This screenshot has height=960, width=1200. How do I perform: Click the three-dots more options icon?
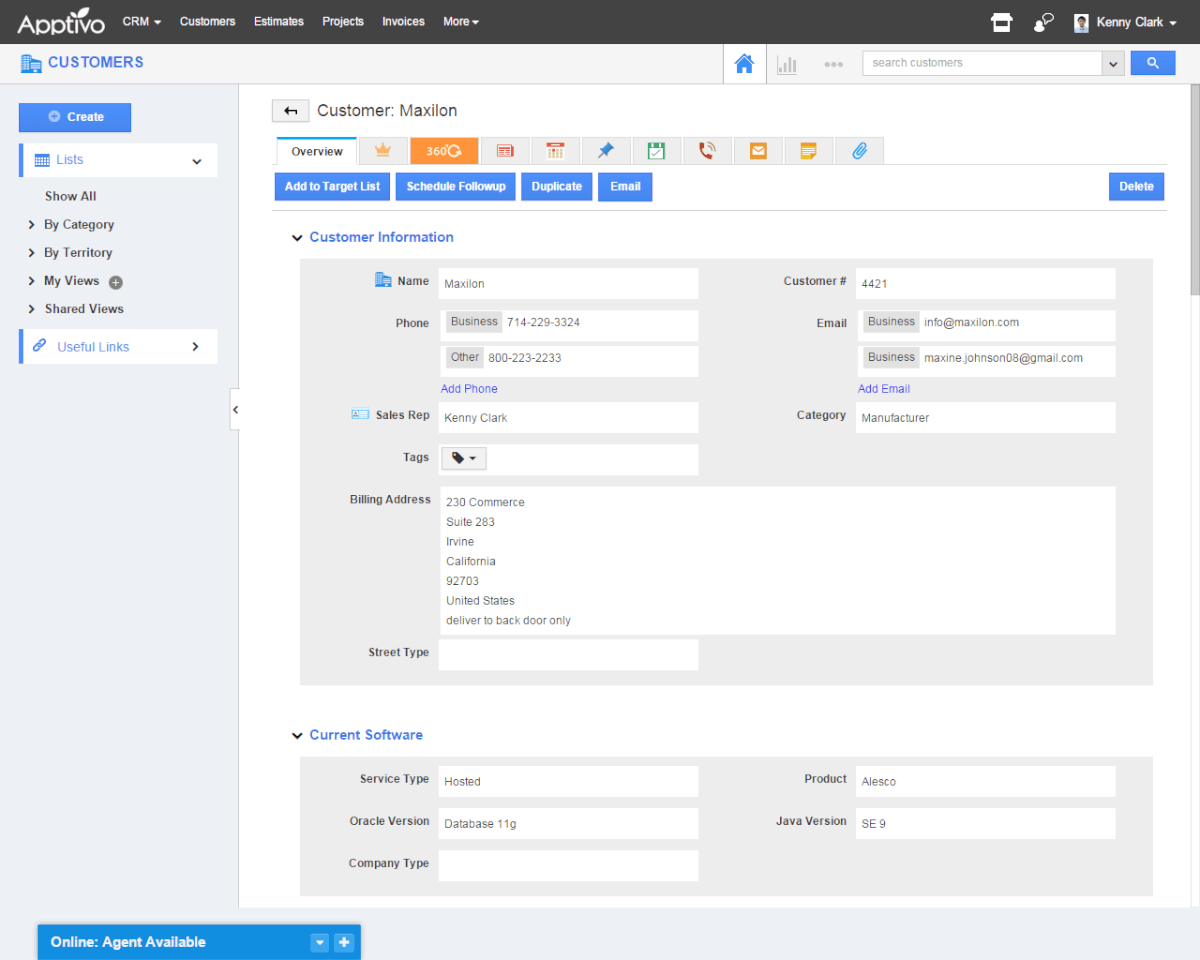pyautogui.click(x=833, y=64)
